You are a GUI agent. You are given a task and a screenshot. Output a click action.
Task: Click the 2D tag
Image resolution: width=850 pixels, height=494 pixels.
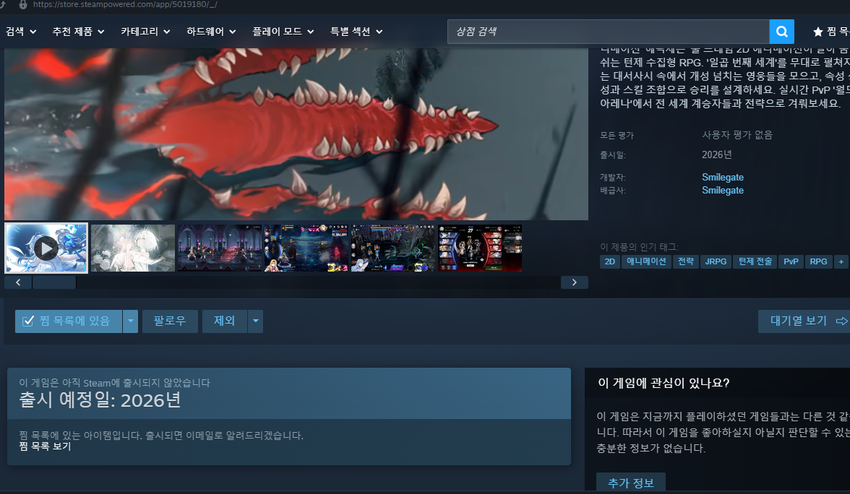coord(610,262)
